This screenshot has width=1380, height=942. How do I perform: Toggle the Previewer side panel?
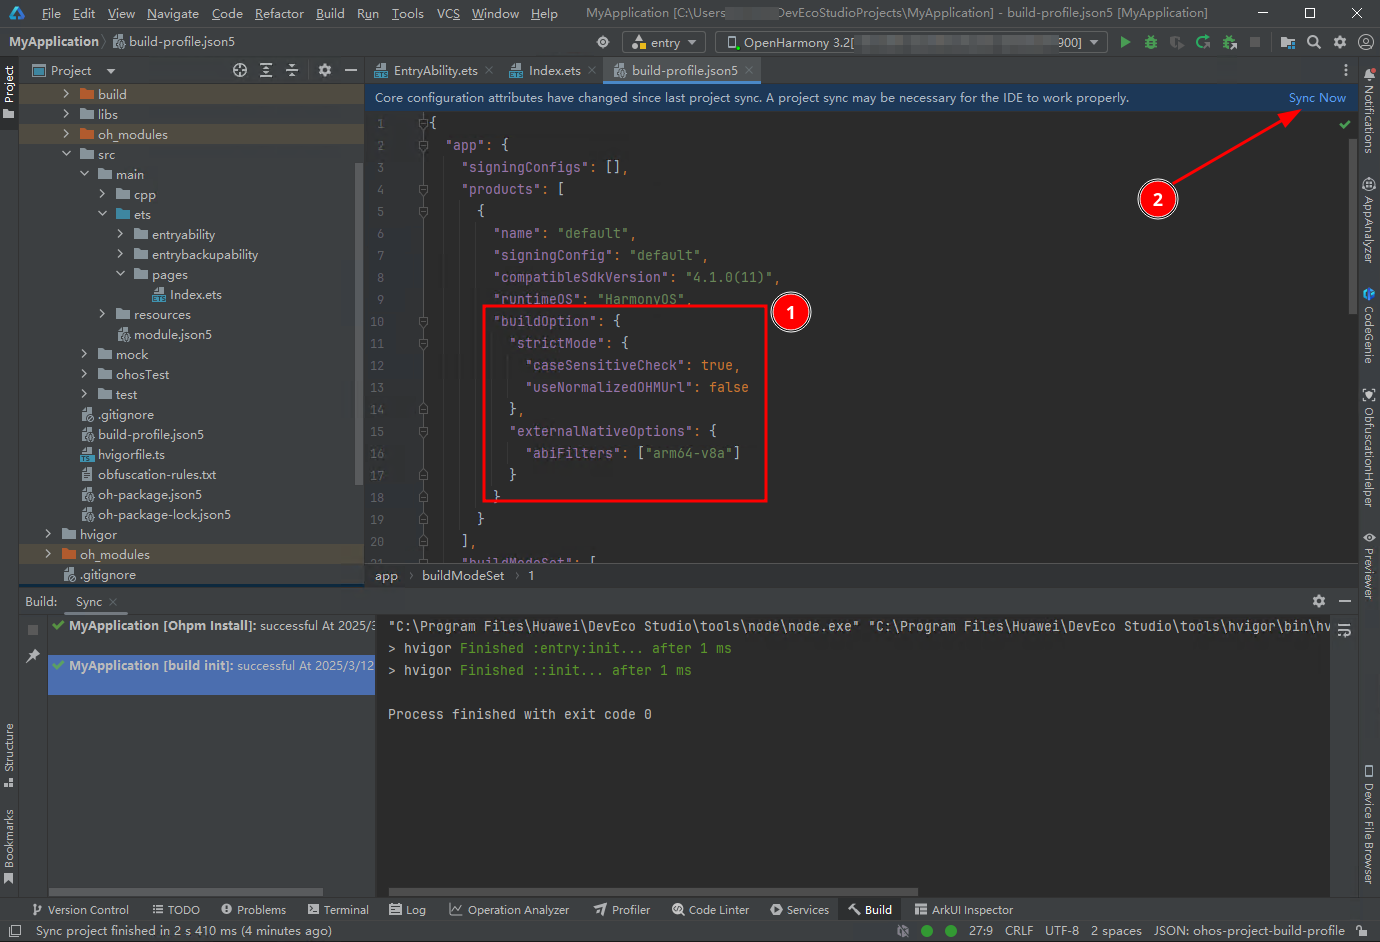[x=1369, y=566]
